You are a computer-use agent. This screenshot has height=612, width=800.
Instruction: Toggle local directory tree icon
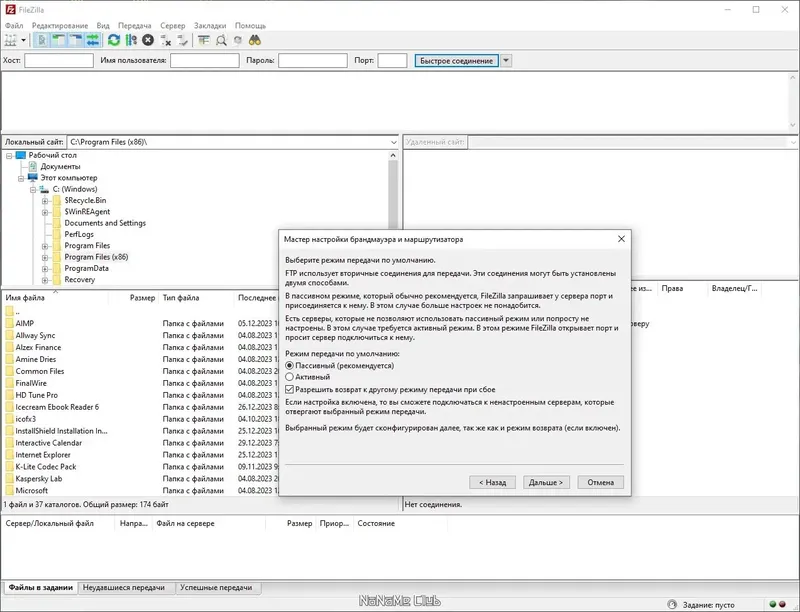pyautogui.click(x=59, y=40)
